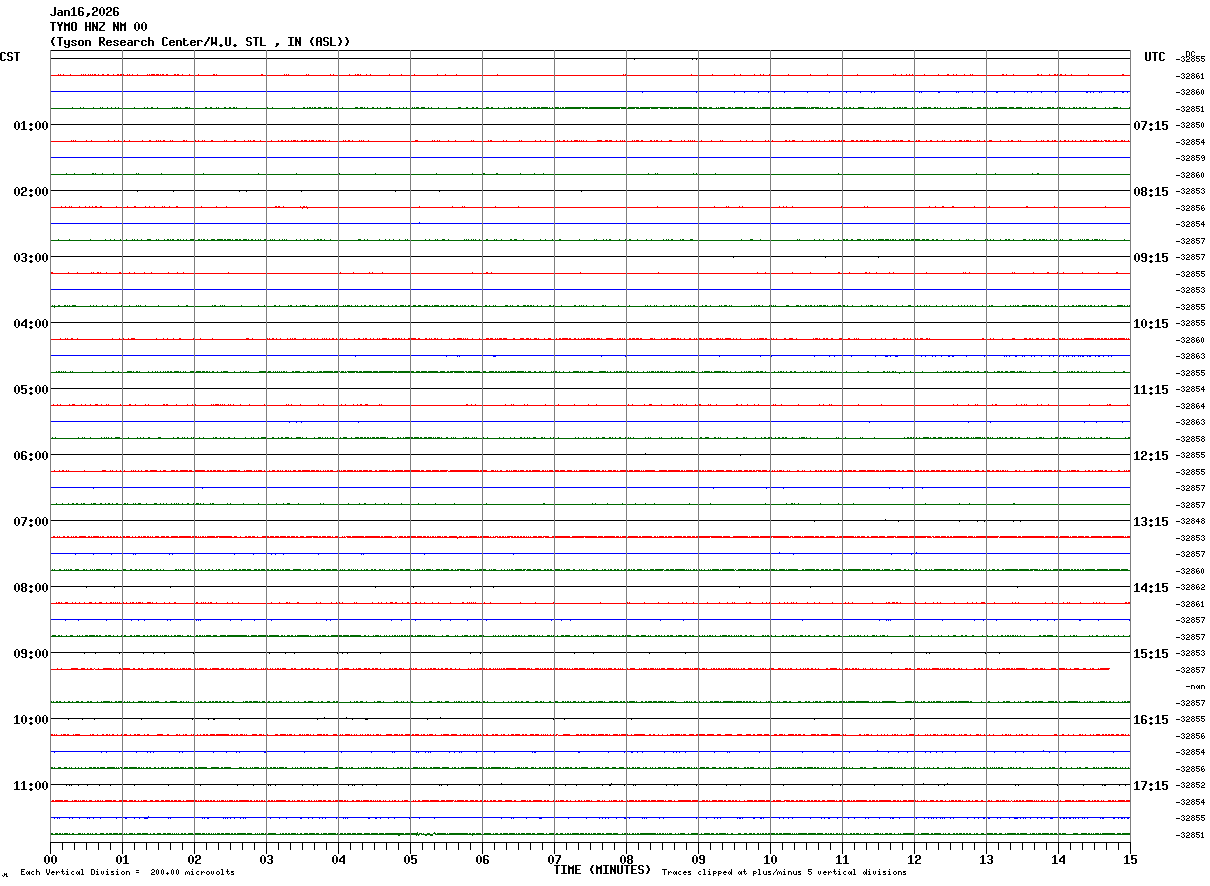The height and width of the screenshot is (886, 1210).
Task: Click minute tick label 11 on x-axis
Action: pos(842,859)
